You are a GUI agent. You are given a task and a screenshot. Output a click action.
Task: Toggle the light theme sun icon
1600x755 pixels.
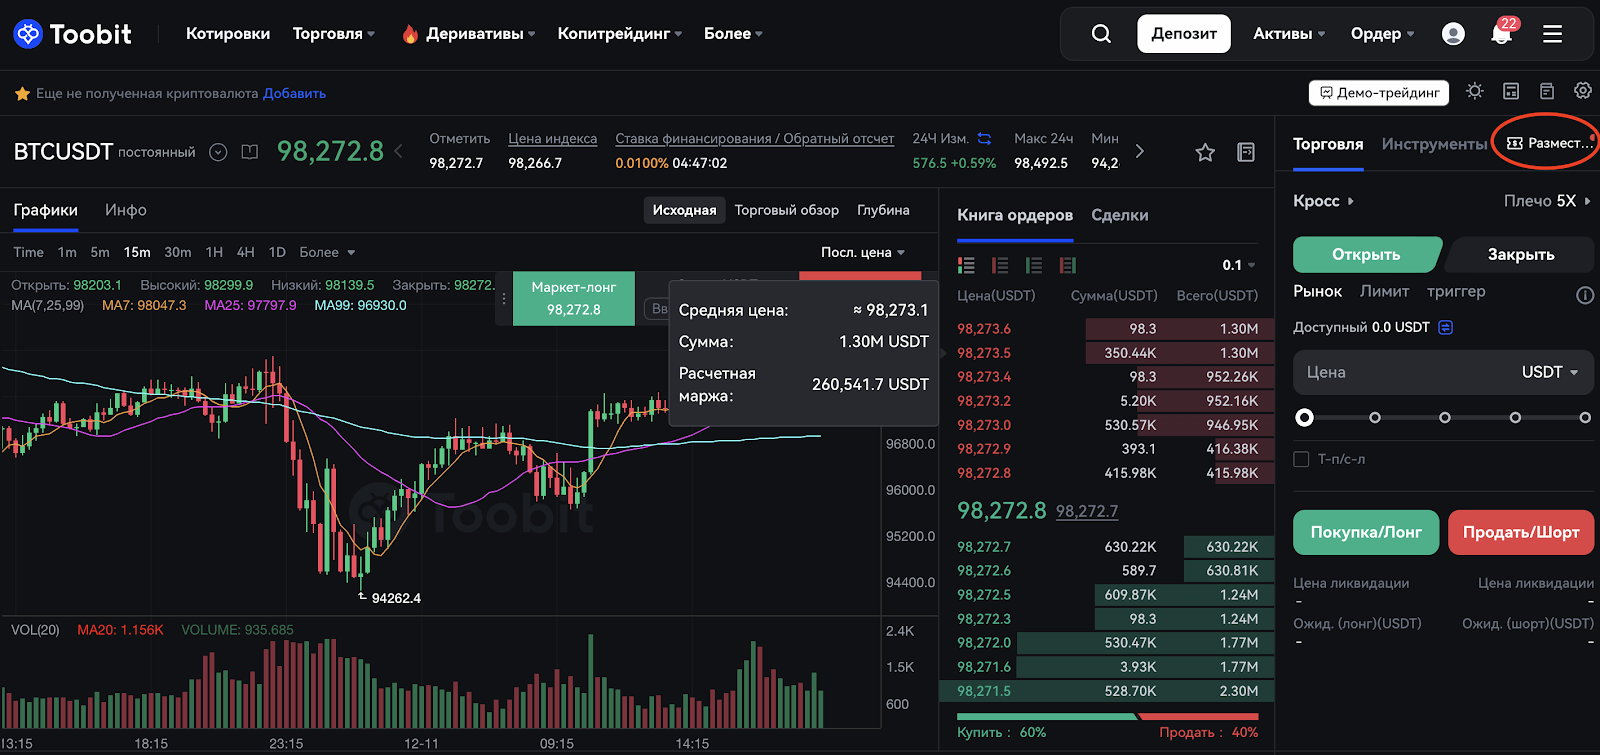[1475, 91]
